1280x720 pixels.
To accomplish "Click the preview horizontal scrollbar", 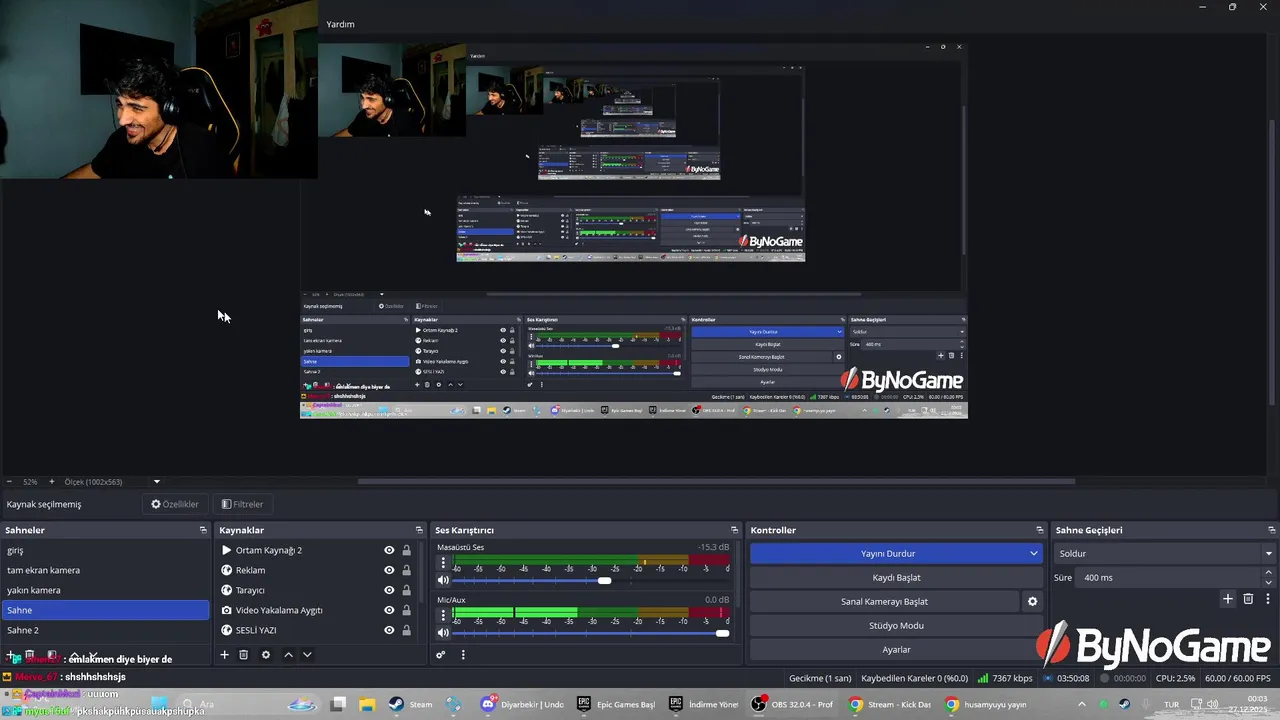I will tap(716, 481).
